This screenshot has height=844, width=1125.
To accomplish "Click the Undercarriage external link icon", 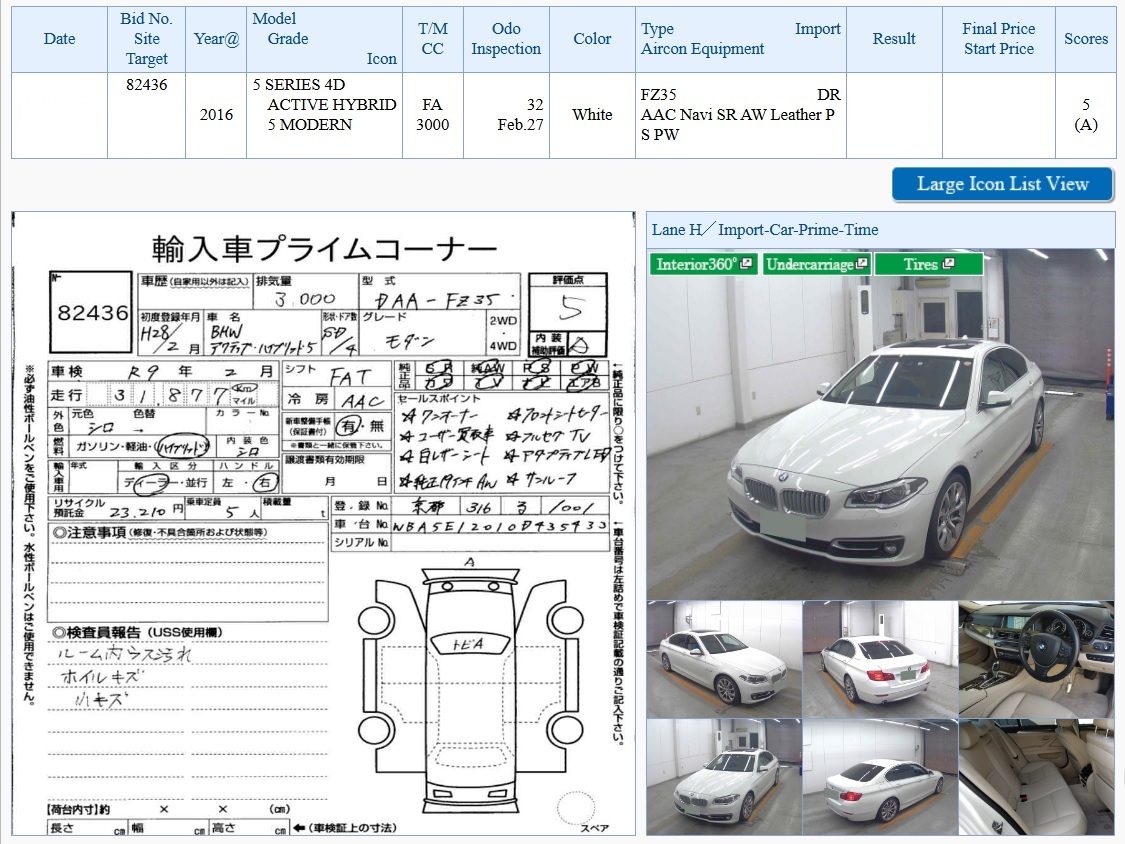I will (x=862, y=263).
